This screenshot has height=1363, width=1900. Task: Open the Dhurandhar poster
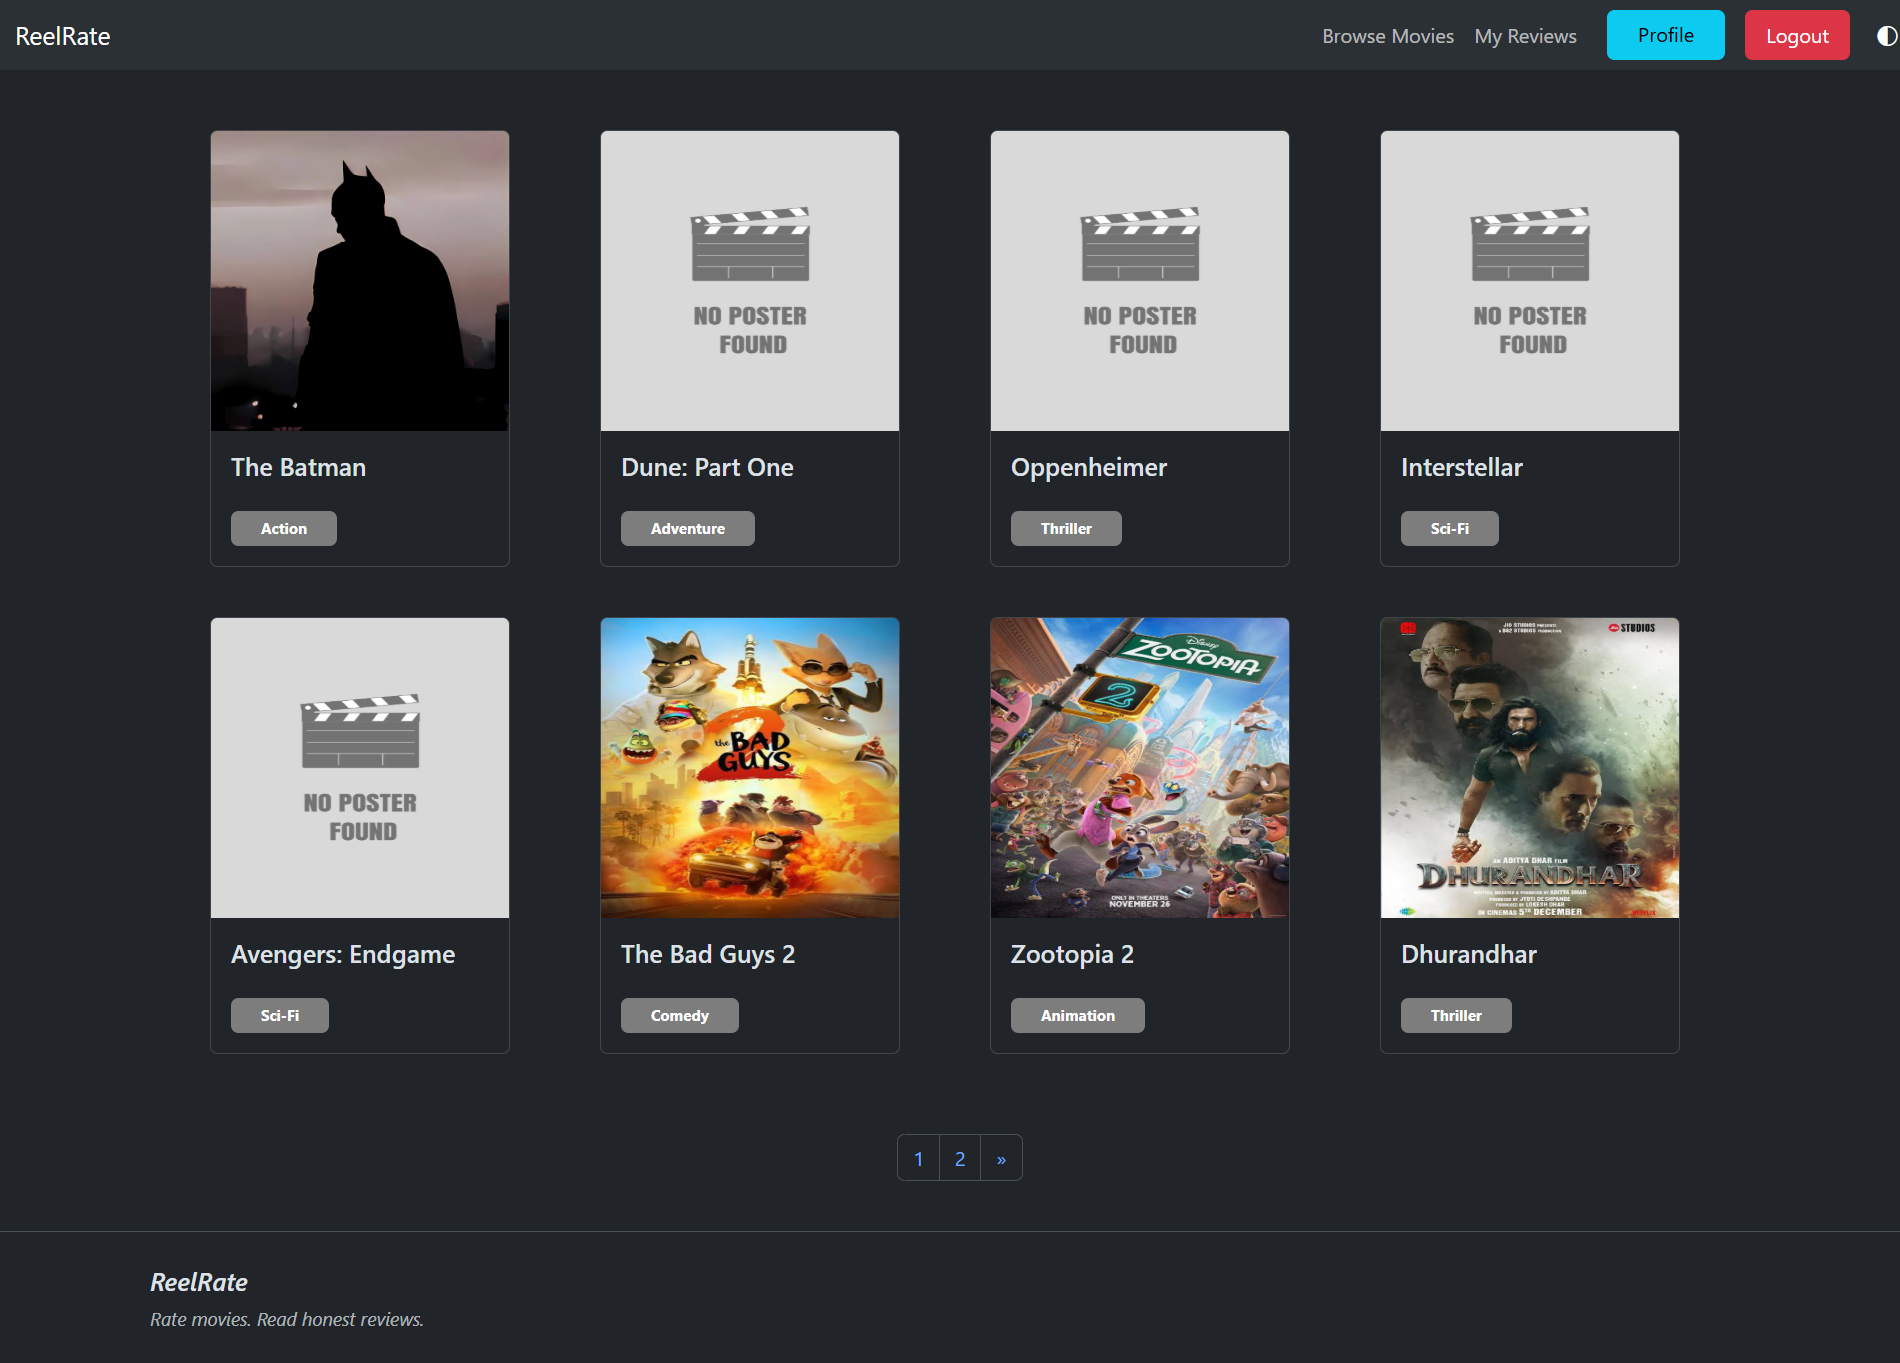pos(1530,768)
